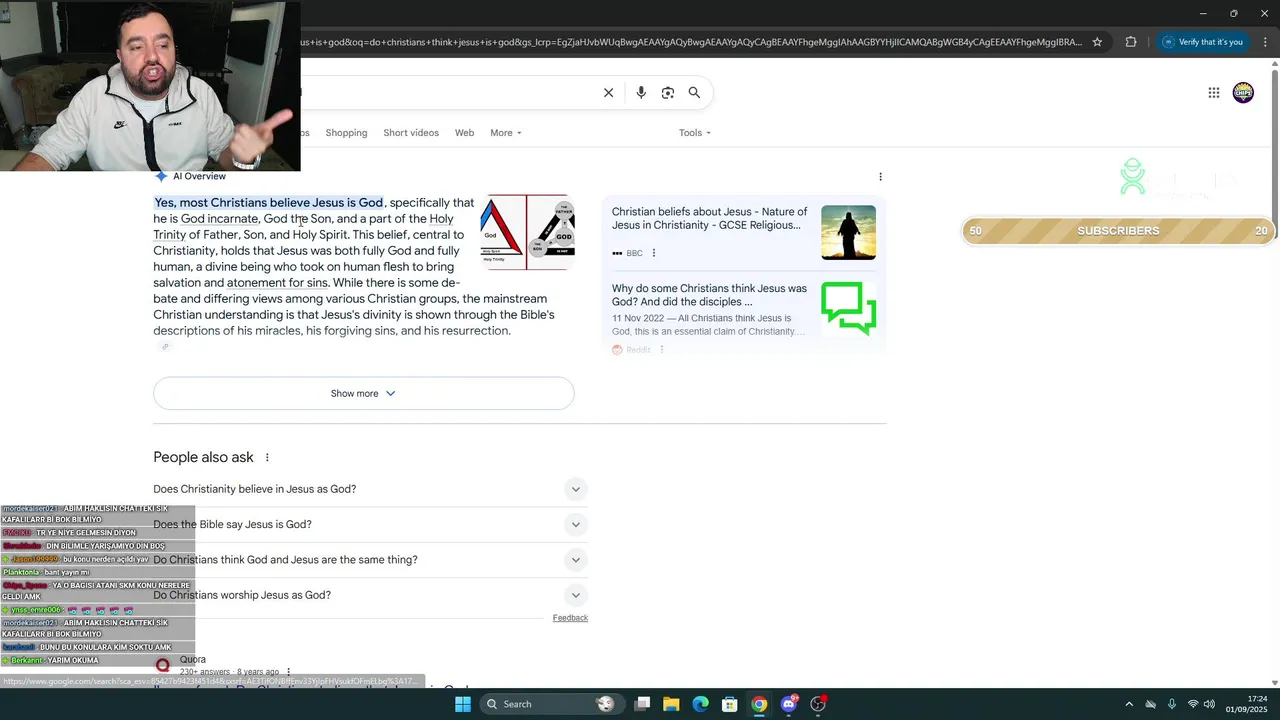Open Google Lens image search icon
Screen dimensions: 1280x720
[x=668, y=93]
